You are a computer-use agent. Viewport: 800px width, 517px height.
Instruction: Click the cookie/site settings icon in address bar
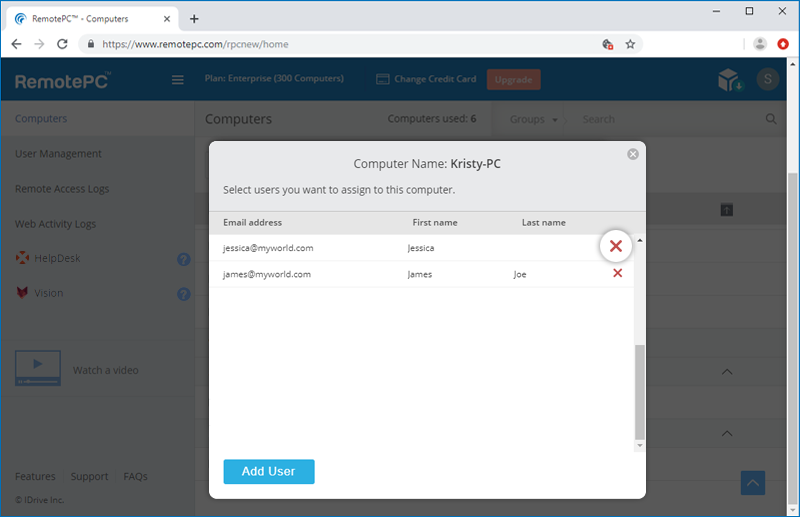[607, 44]
